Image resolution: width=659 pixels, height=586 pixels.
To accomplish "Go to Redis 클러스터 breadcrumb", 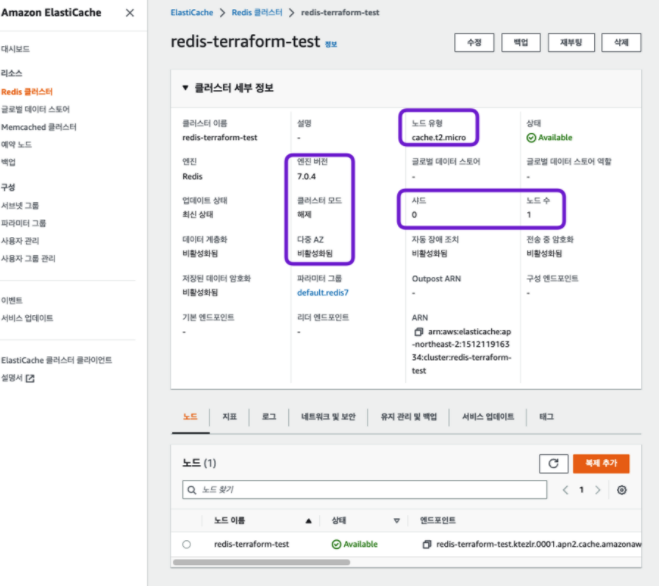I will (x=257, y=13).
